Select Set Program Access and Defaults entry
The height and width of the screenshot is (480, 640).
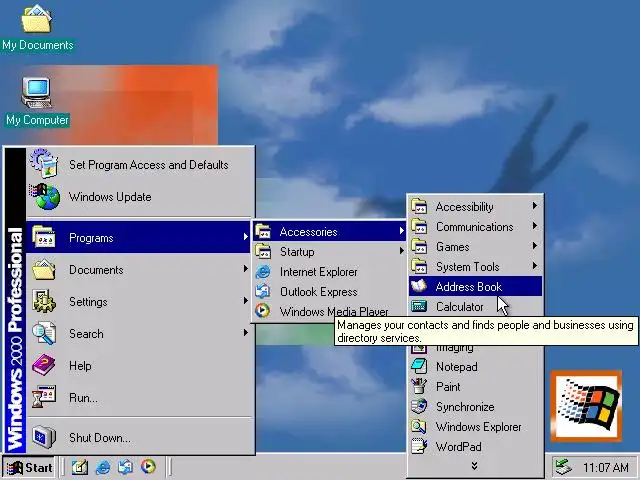click(138, 164)
